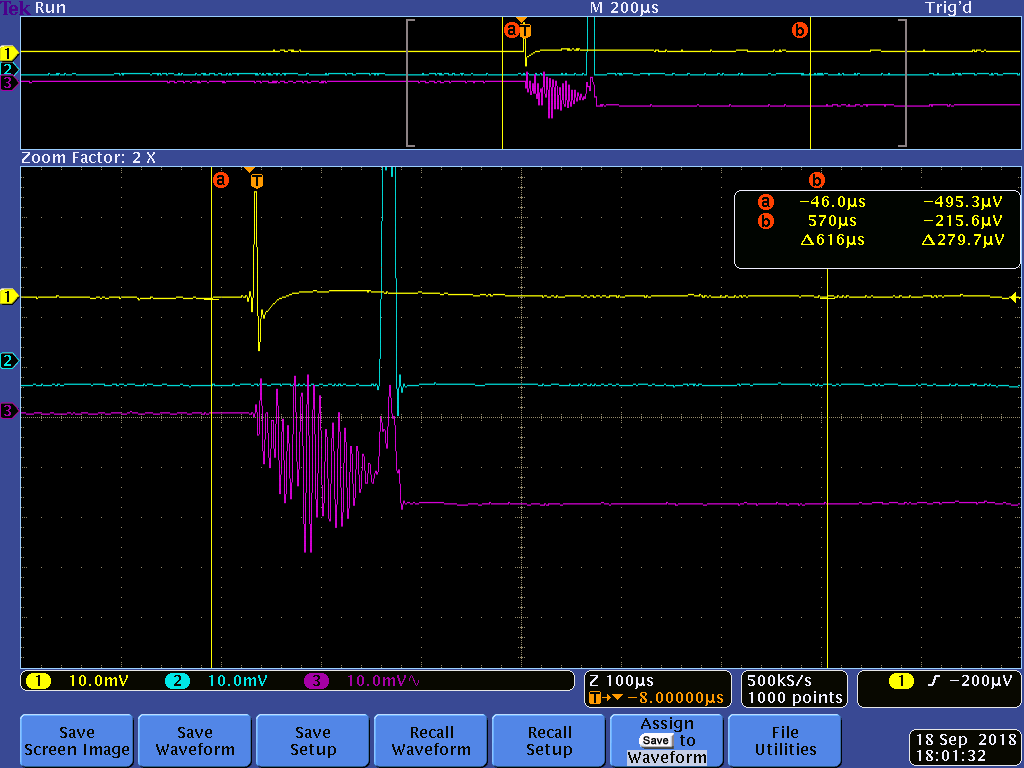The height and width of the screenshot is (768, 1024).
Task: Click the M 200µs main timebase label
Action: point(624,8)
